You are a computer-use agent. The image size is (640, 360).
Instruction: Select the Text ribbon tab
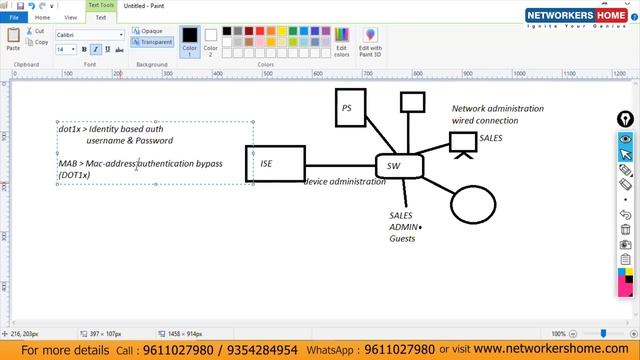point(101,18)
